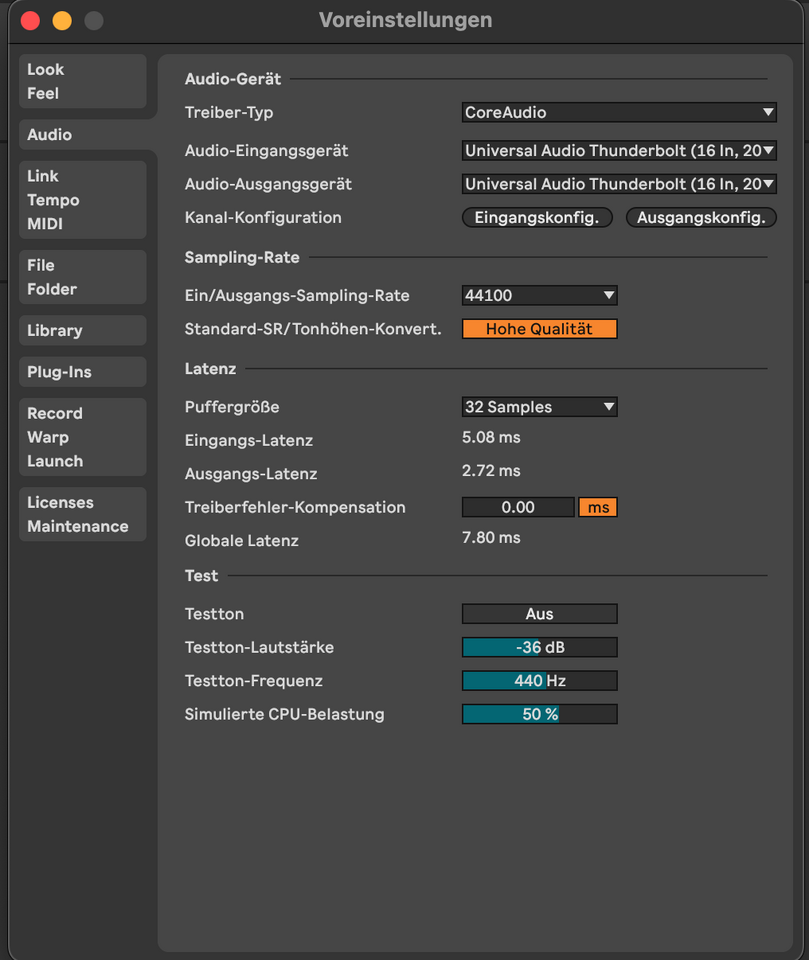Close the Voreinstellungen window
The image size is (809, 960).
(x=30, y=21)
